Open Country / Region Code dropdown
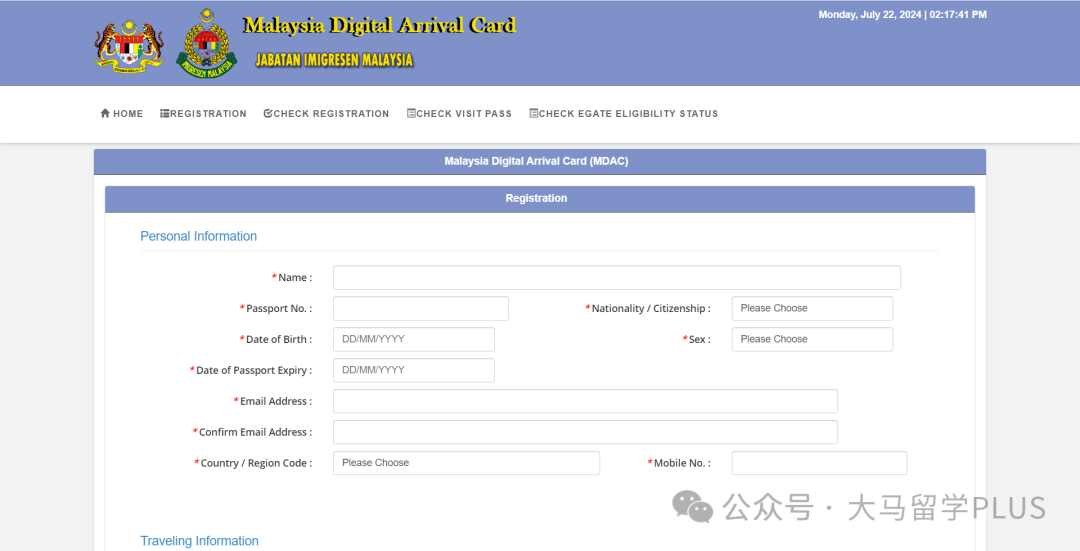The image size is (1080, 551). [466, 464]
